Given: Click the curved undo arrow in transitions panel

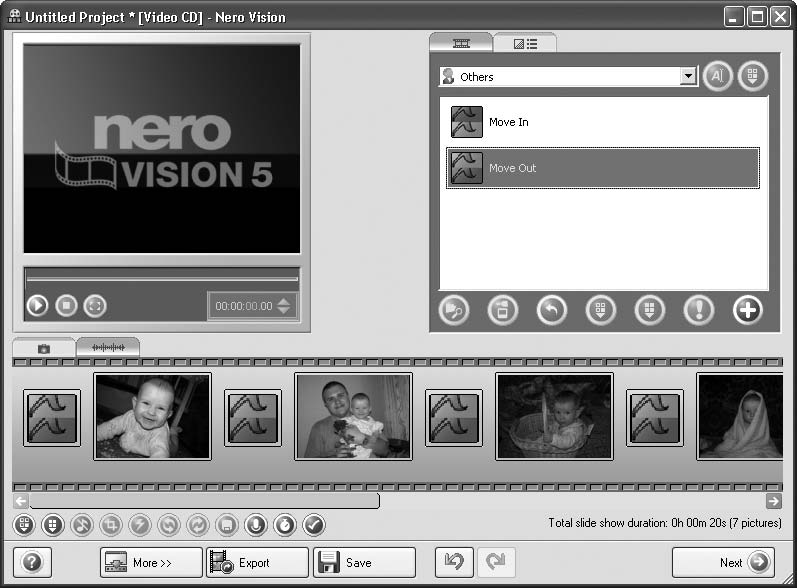Looking at the screenshot, I should pos(551,310).
